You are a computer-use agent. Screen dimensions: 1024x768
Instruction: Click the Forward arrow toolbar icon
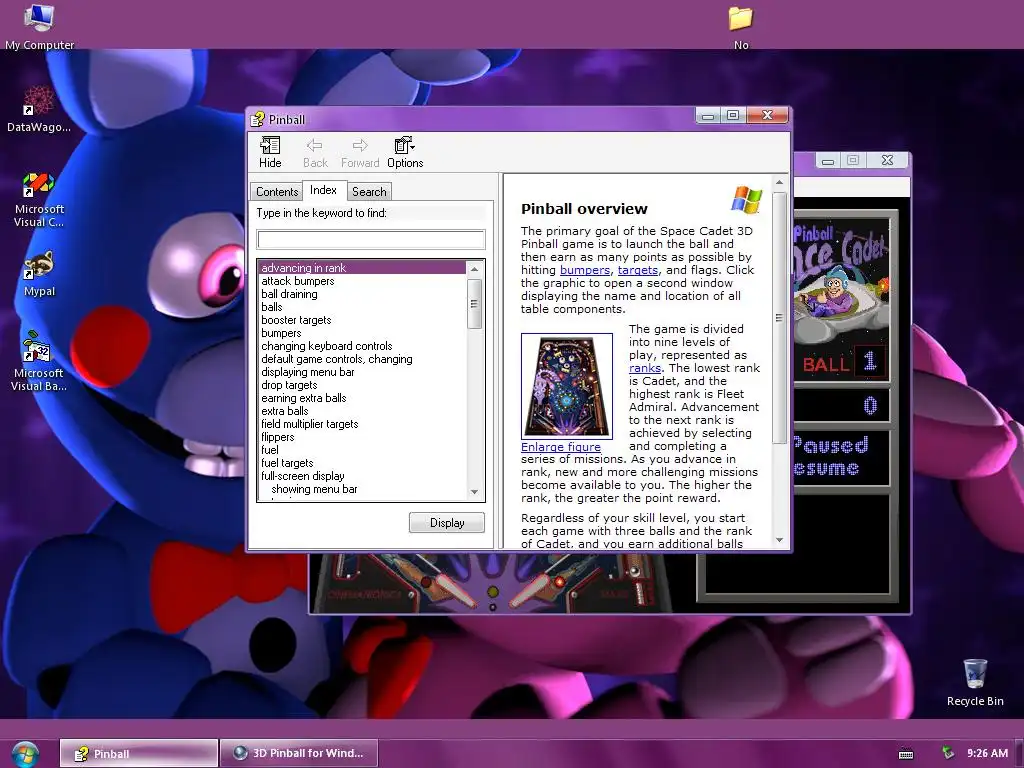coord(360,152)
